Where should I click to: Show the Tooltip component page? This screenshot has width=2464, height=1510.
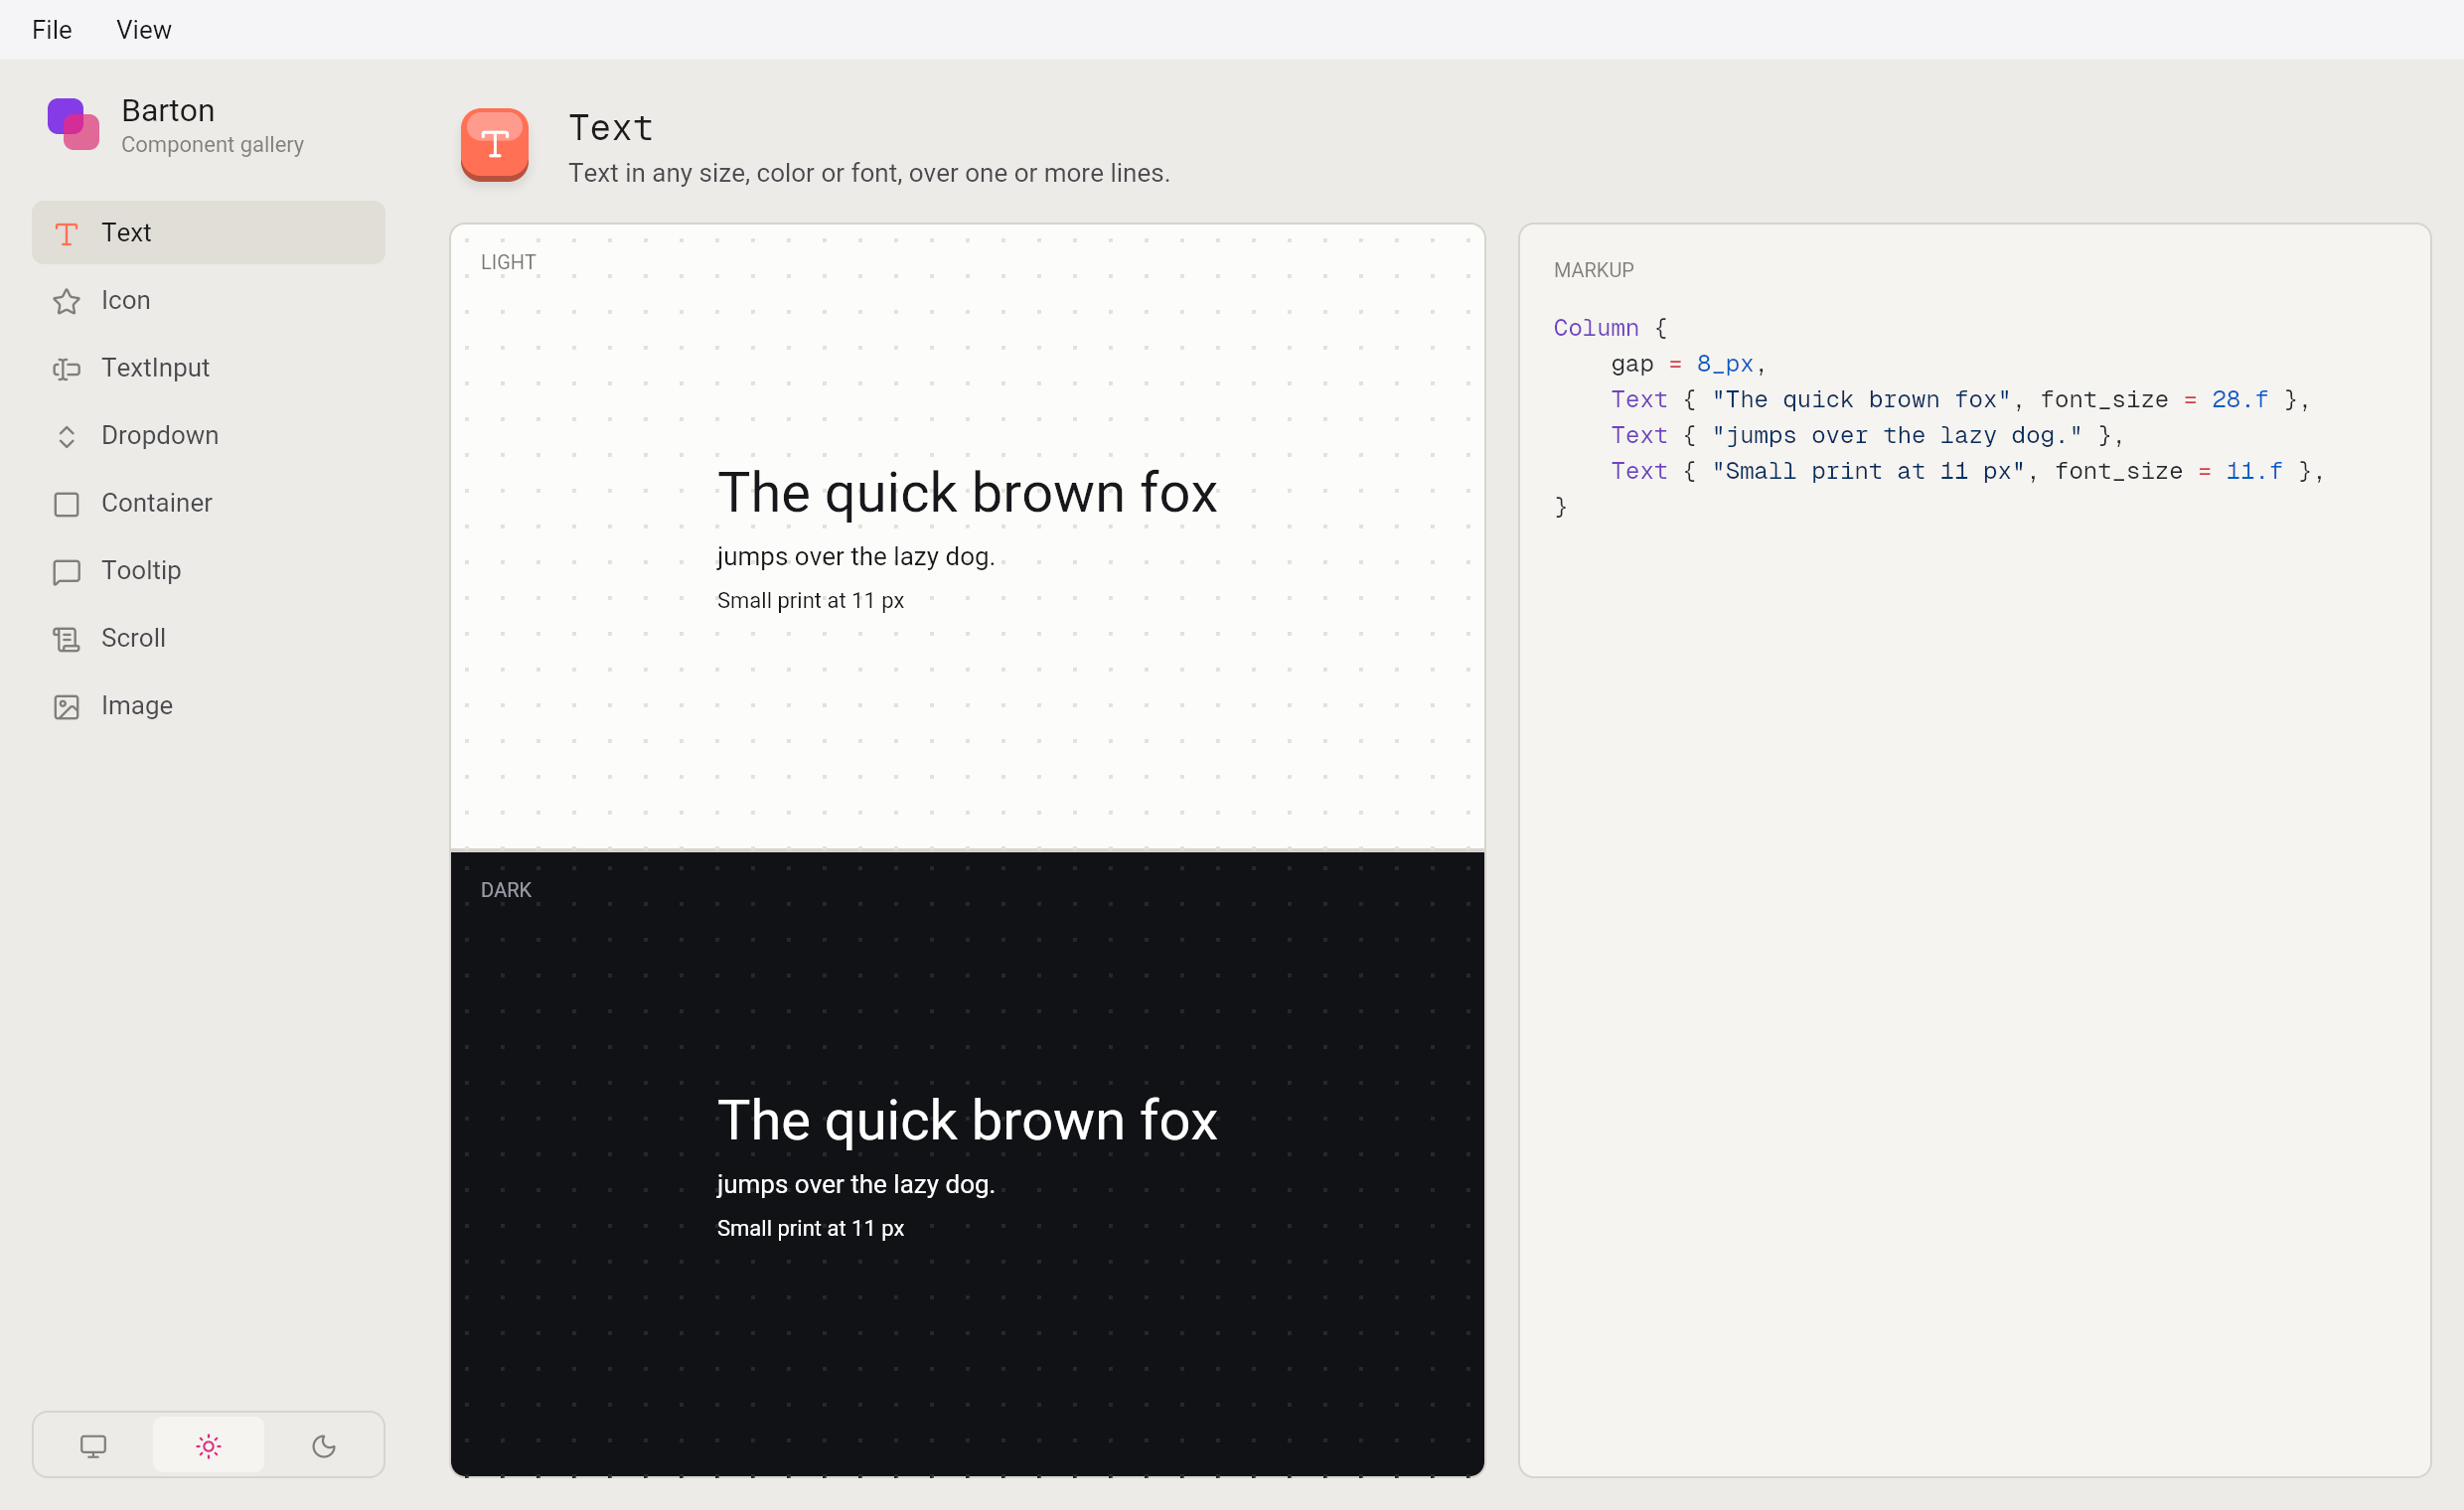tap(208, 570)
